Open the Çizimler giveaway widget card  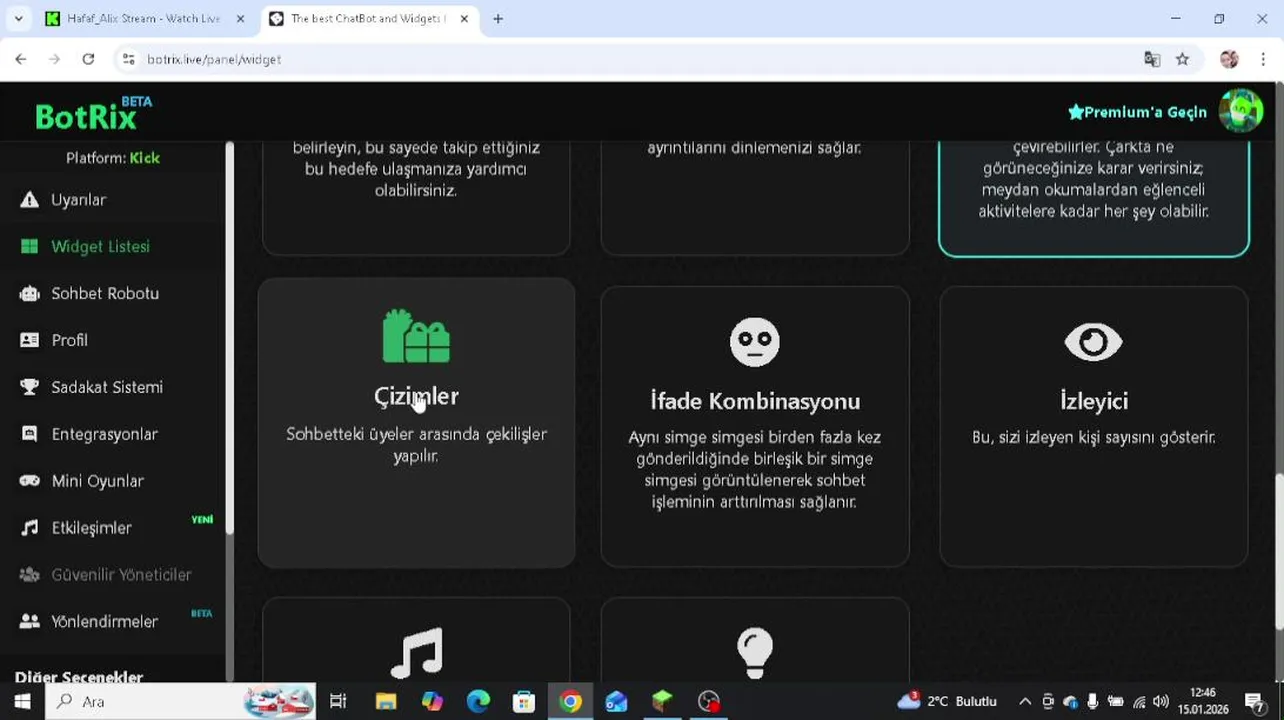point(416,423)
